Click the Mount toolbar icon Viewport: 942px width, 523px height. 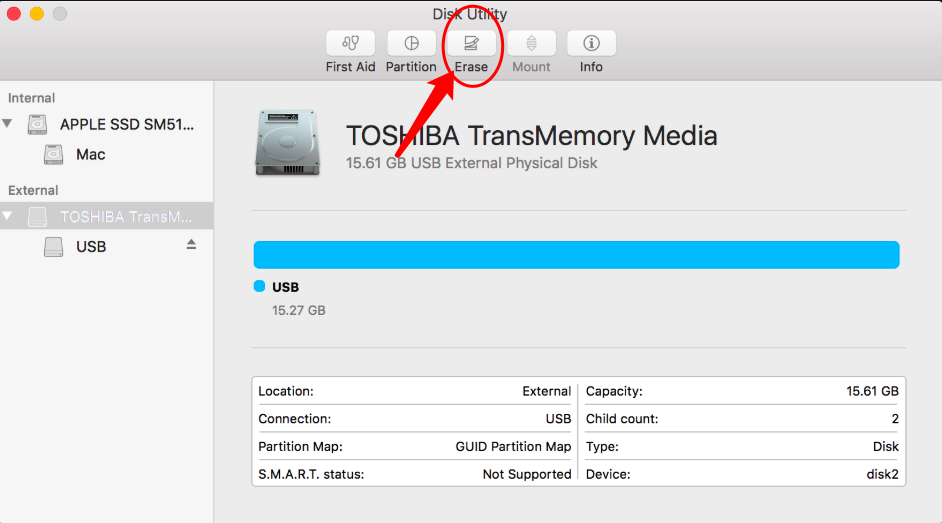(531, 44)
